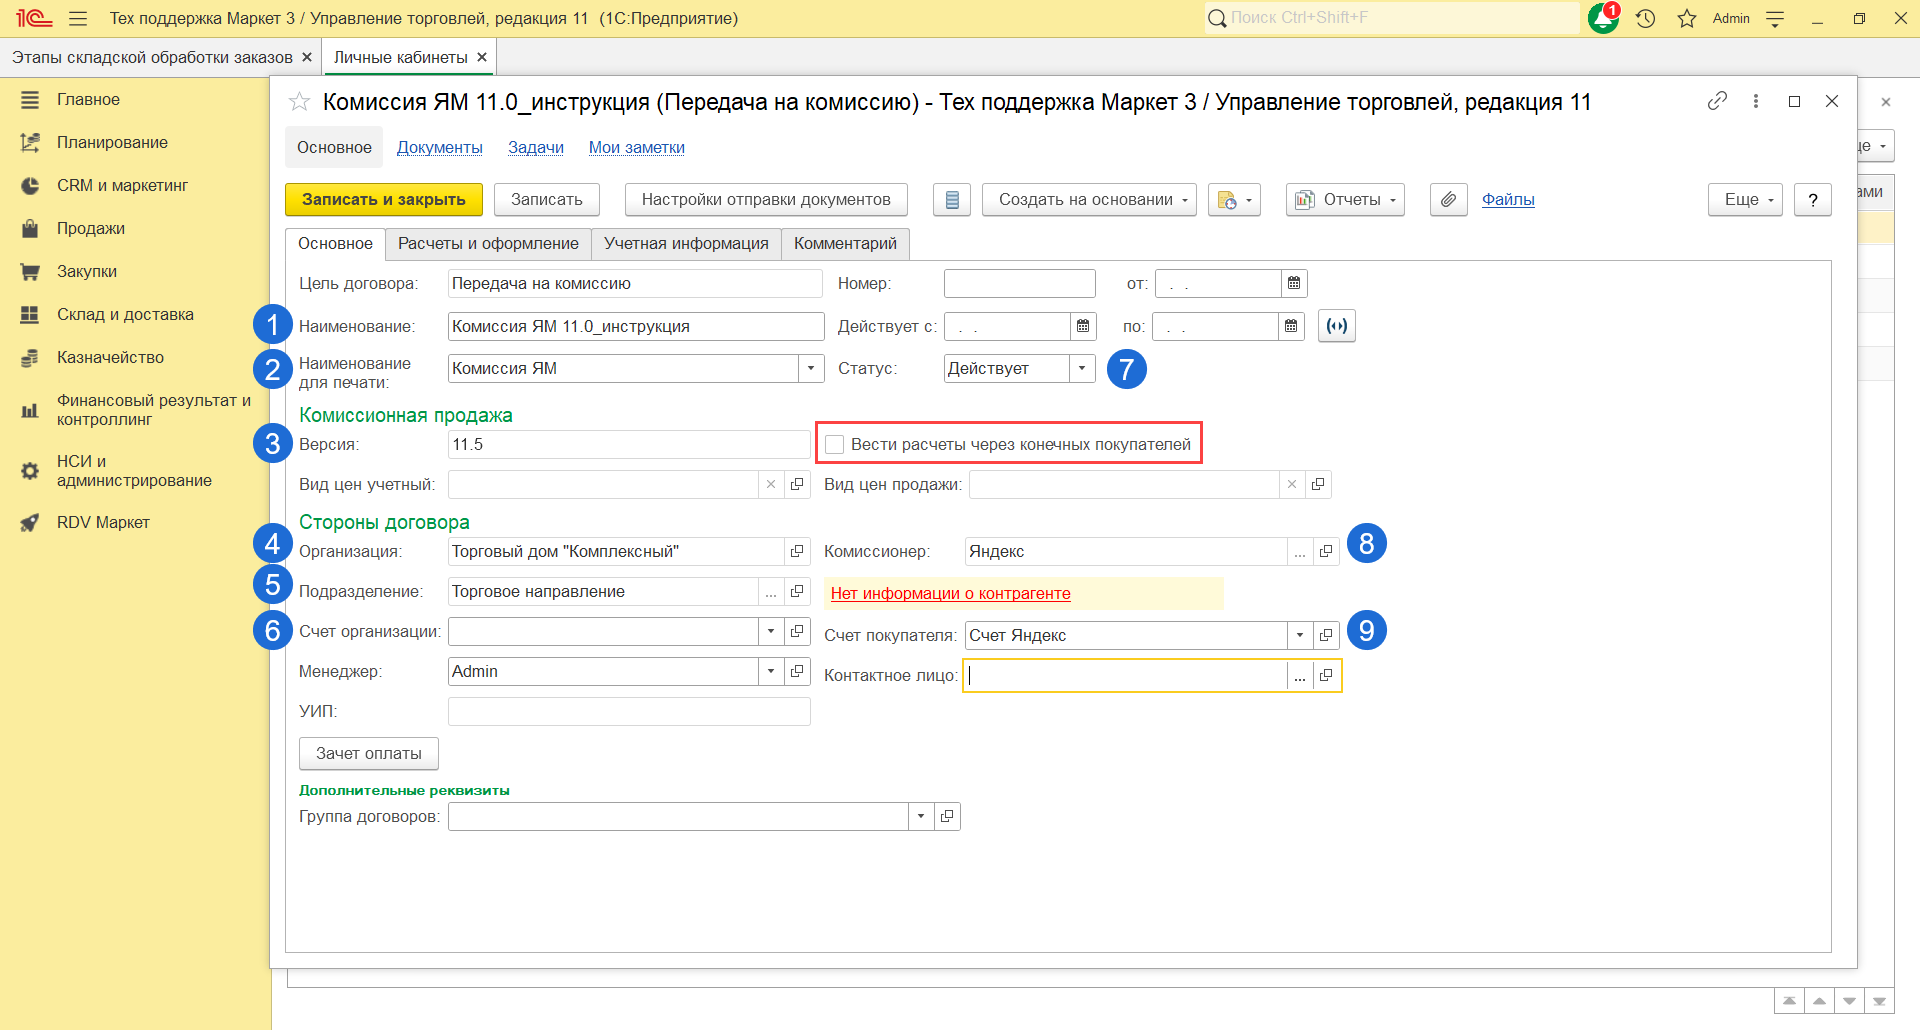The width and height of the screenshot is (1920, 1030).
Task: Expand the Отчеты dropdown menu
Action: [x=1345, y=200]
